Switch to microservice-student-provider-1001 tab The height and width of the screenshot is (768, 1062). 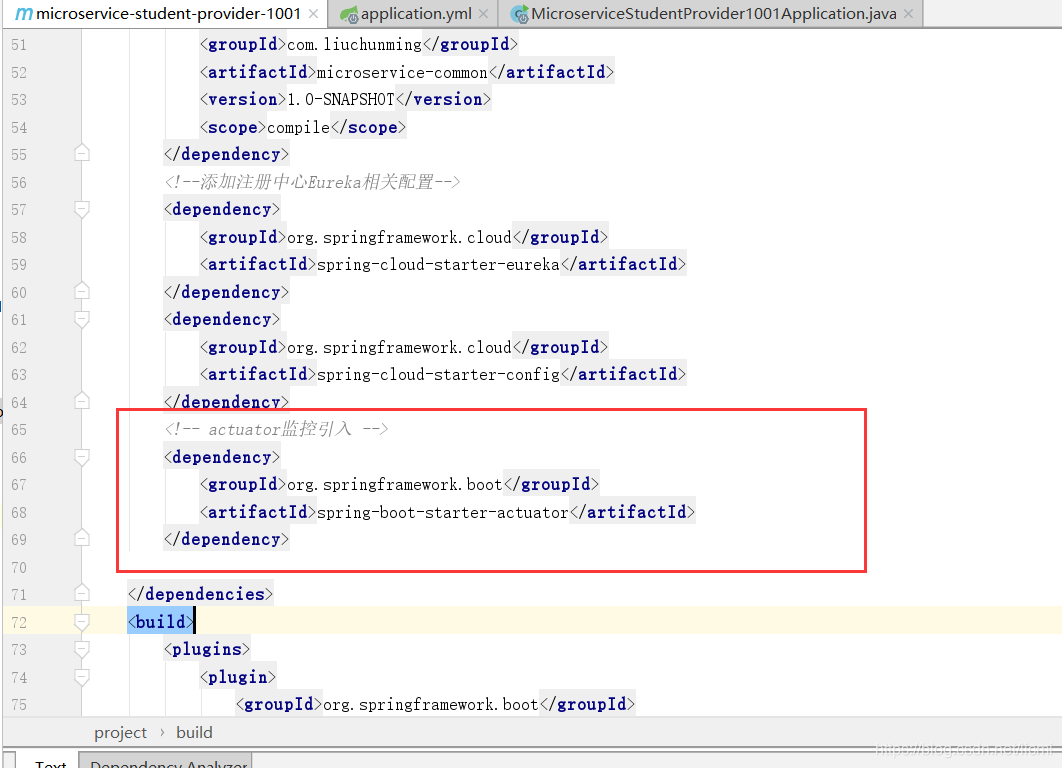[168, 14]
